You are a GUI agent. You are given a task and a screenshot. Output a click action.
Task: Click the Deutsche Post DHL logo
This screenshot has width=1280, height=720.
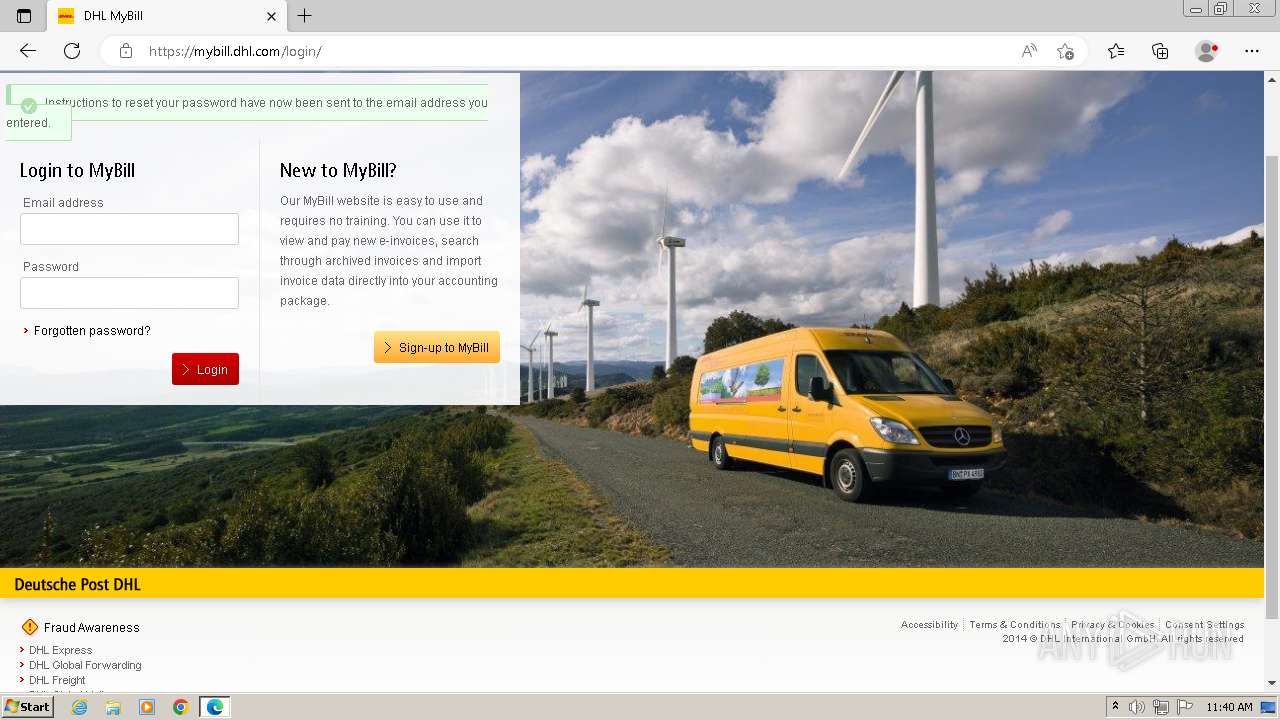click(77, 585)
